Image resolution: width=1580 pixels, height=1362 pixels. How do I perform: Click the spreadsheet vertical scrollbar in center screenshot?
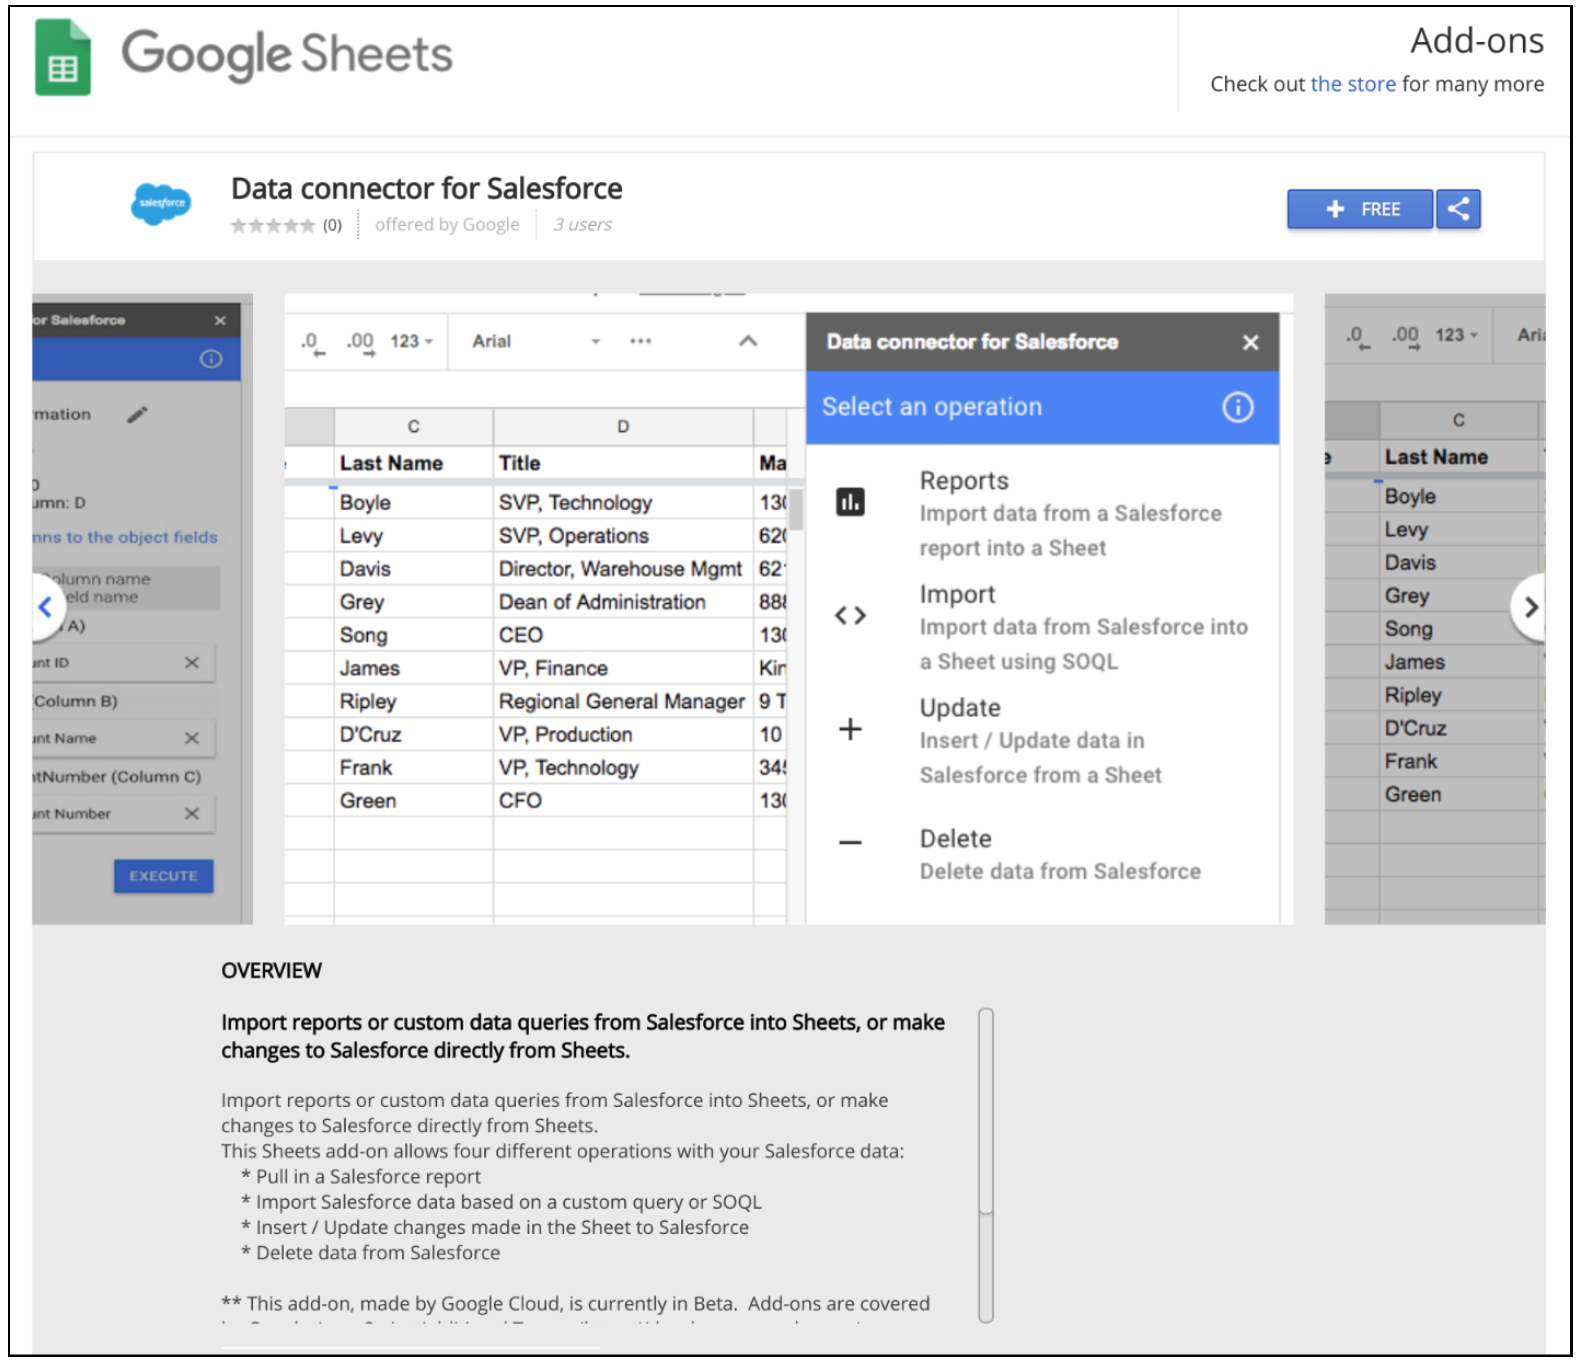[796, 509]
